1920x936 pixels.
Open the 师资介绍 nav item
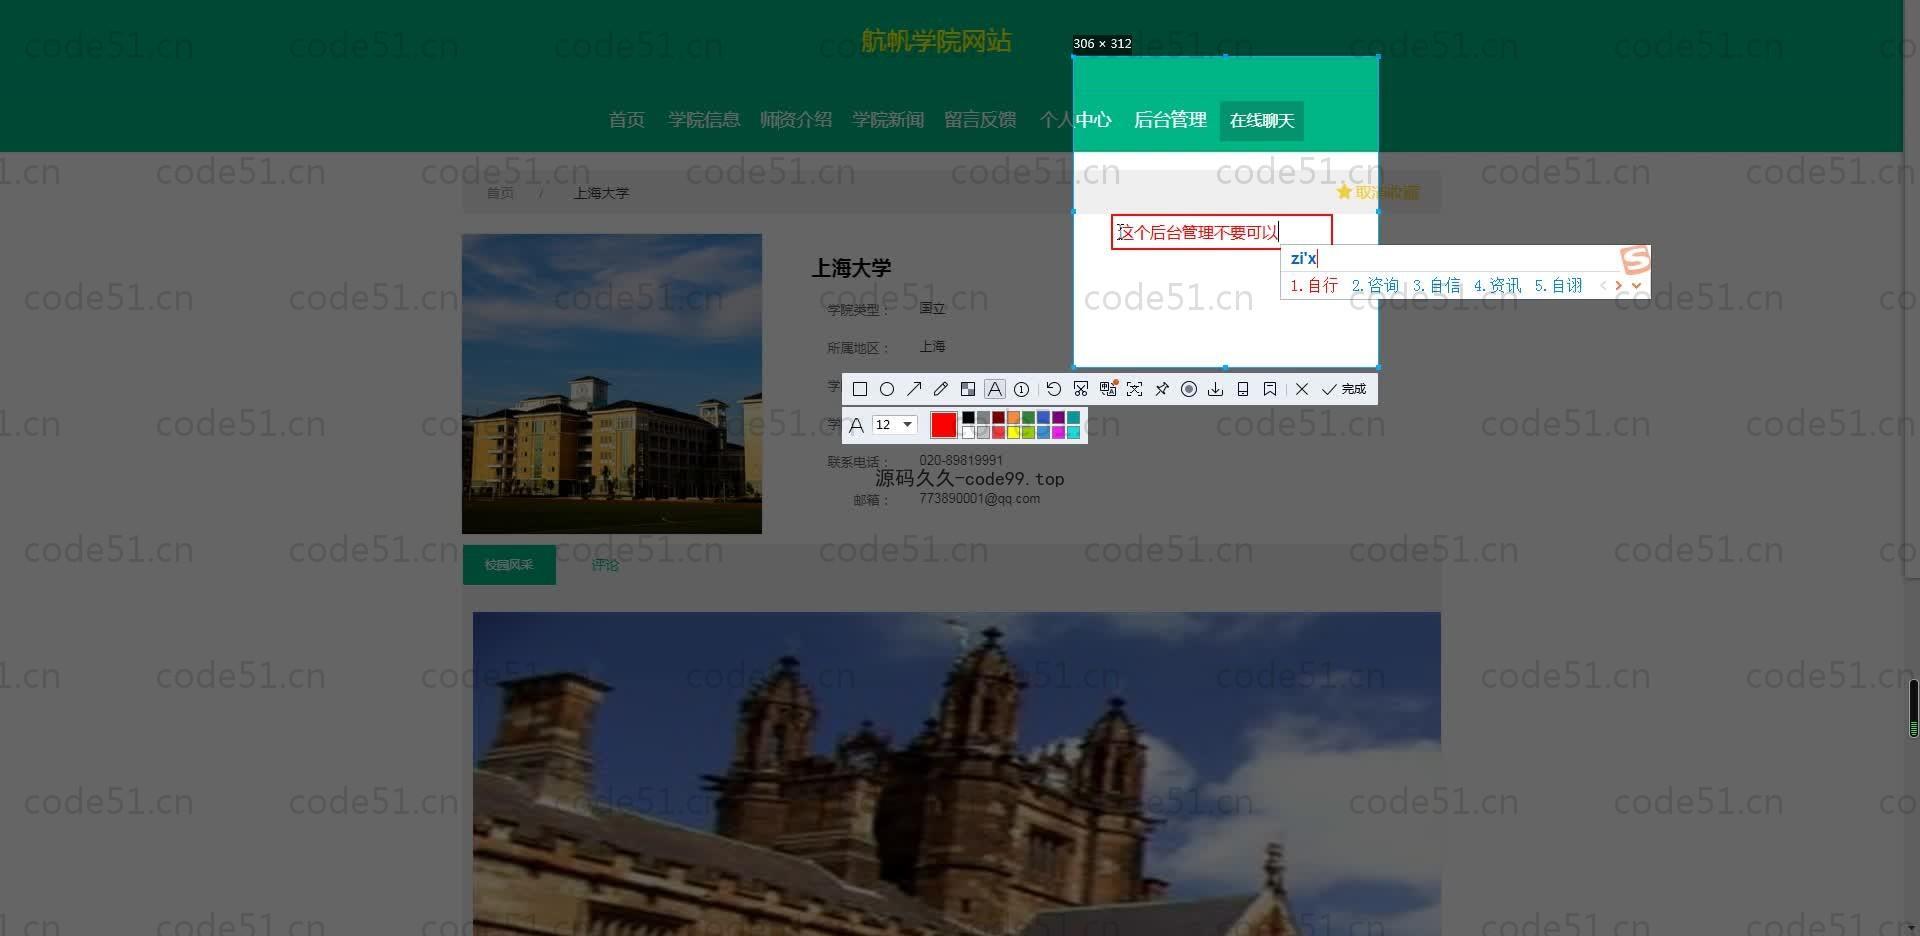796,120
